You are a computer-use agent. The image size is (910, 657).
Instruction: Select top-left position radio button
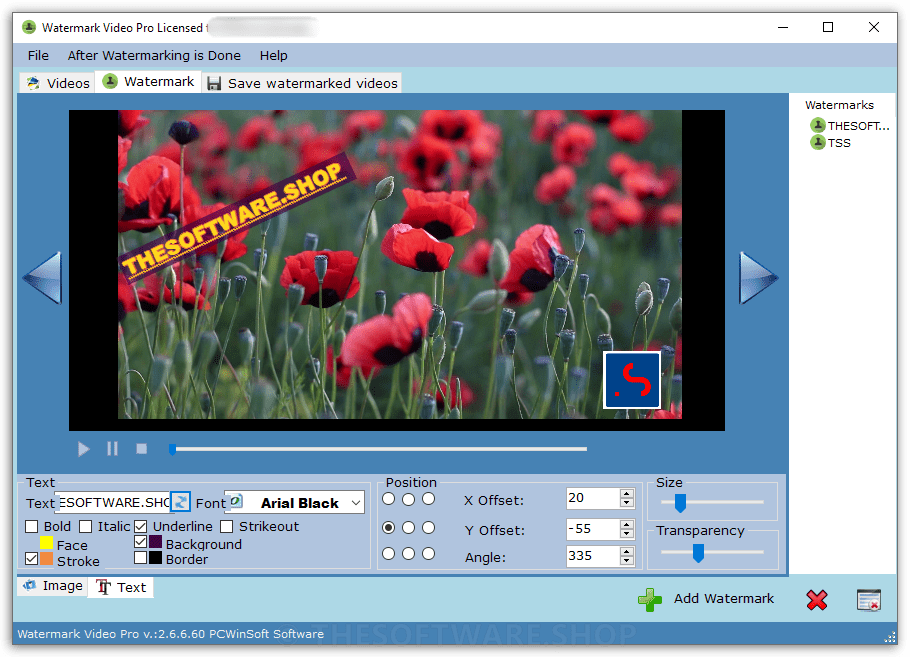[389, 499]
